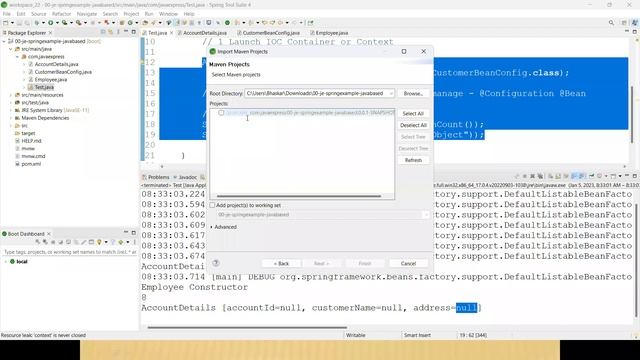
Task: Click Remove All Terminated Launches icon
Action: coord(540,176)
